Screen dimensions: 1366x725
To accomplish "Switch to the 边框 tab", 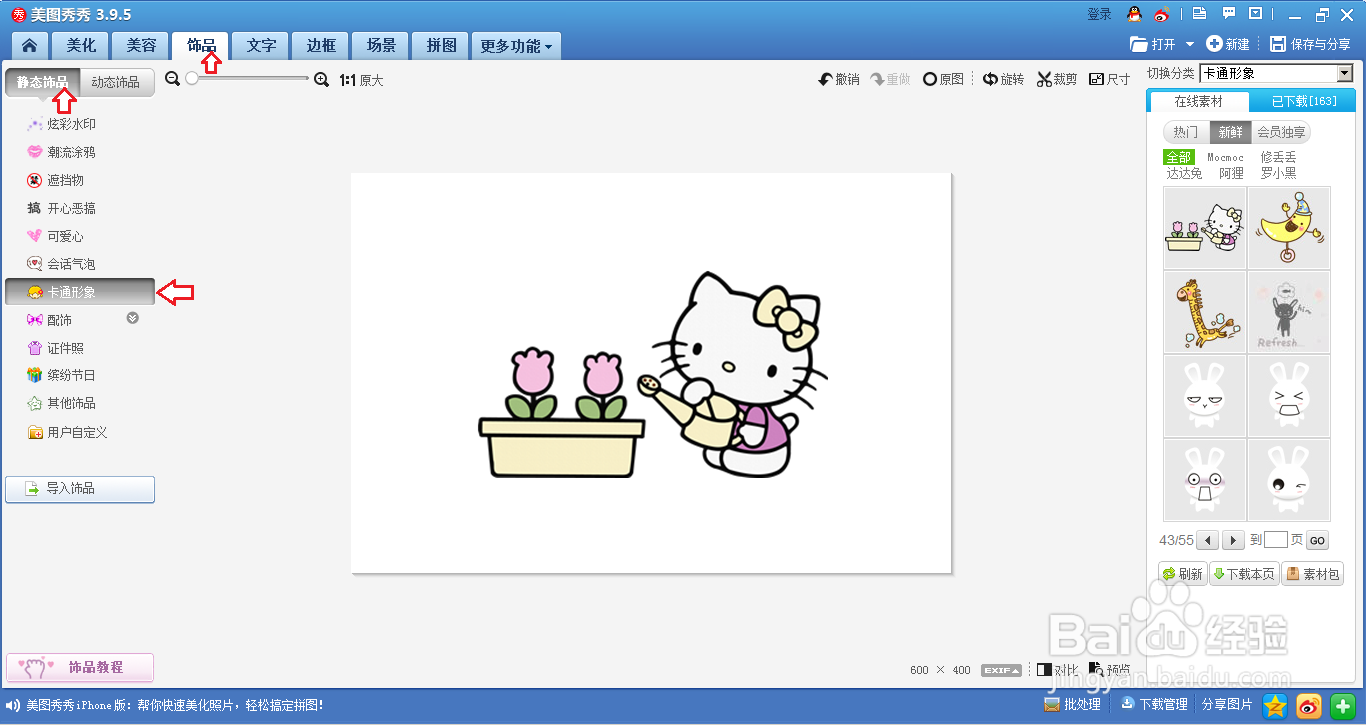I will 321,46.
